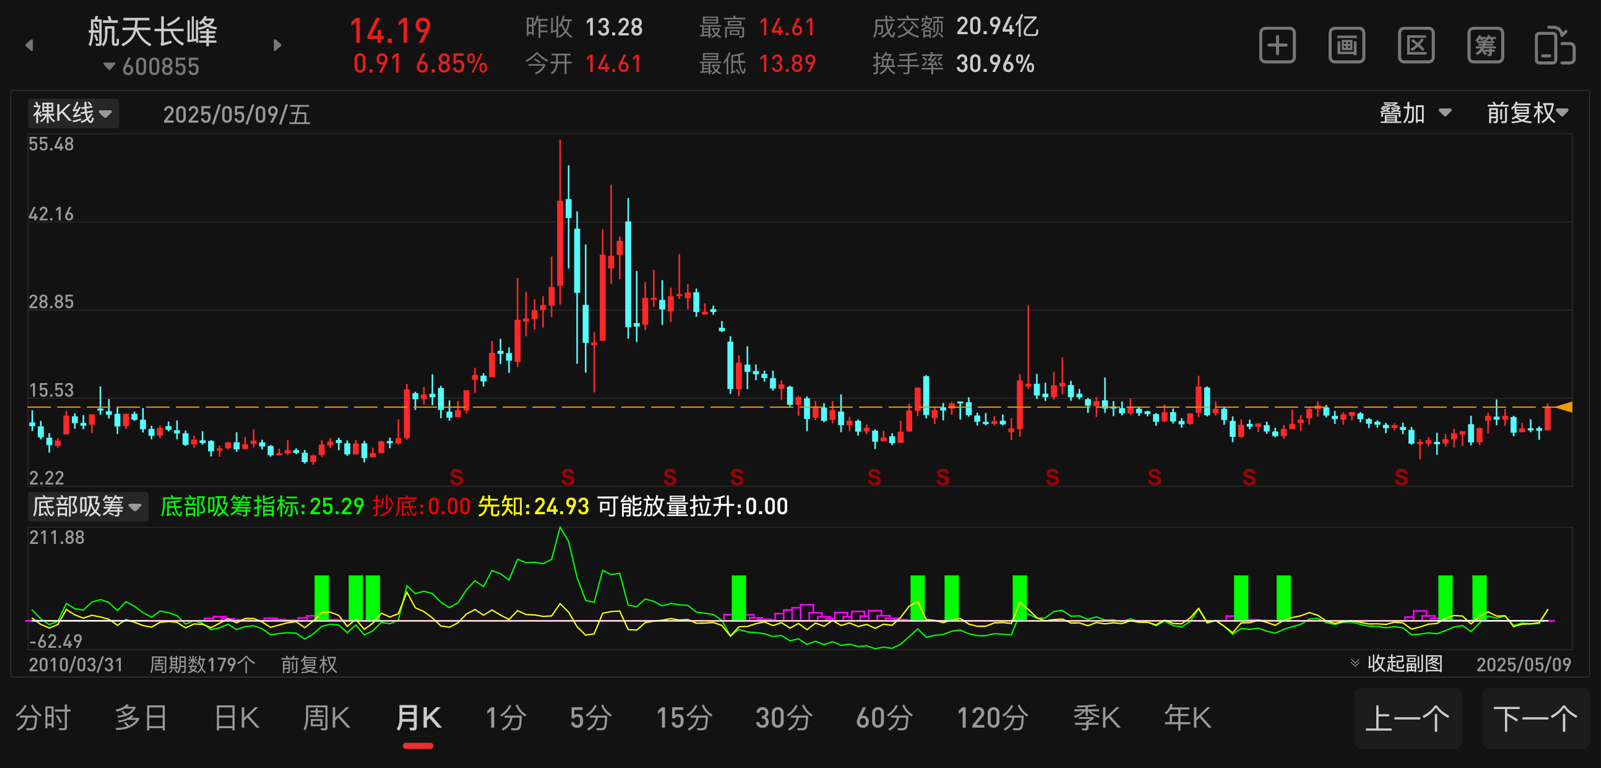The height and width of the screenshot is (768, 1601).
Task: Click current price 14.19
Action: 390,31
